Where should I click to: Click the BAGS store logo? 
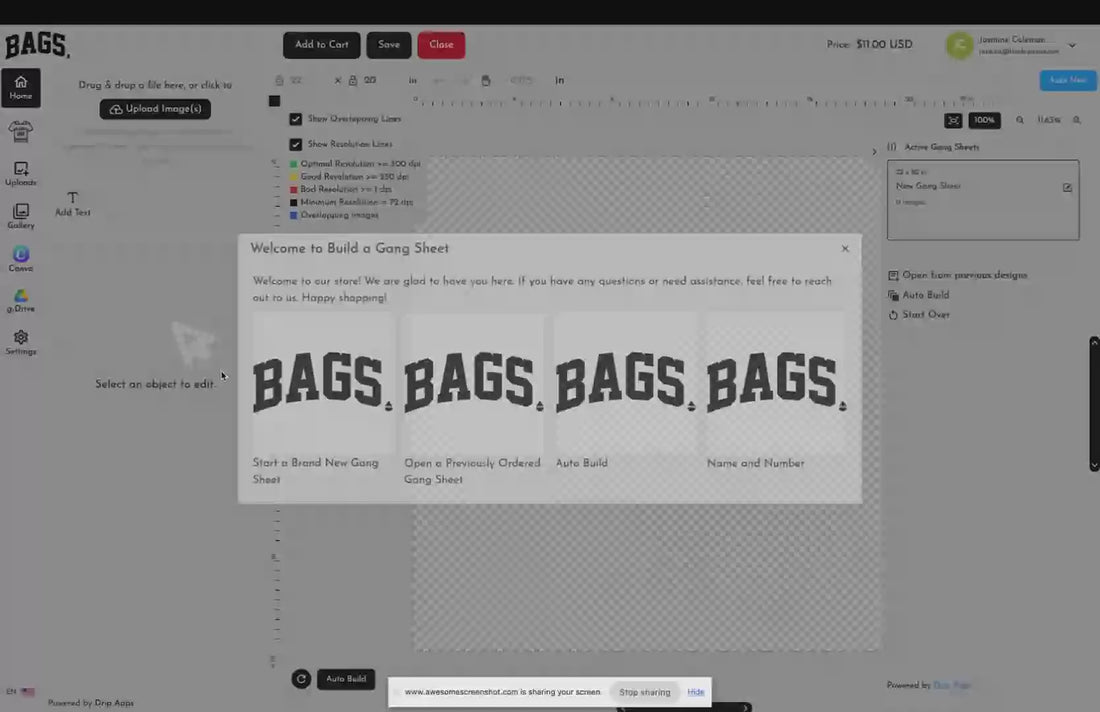pos(37,45)
